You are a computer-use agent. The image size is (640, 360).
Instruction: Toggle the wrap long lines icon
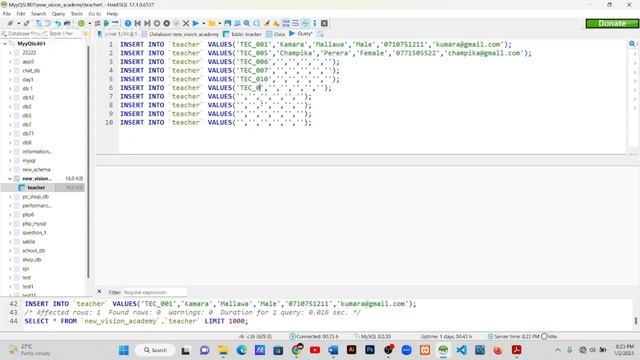[295, 23]
